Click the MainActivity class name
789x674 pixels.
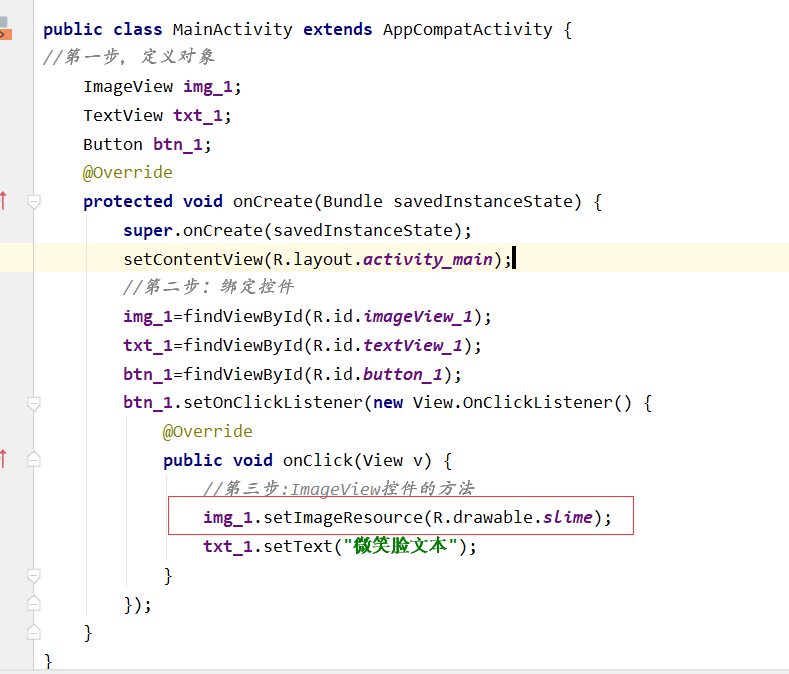coord(232,29)
